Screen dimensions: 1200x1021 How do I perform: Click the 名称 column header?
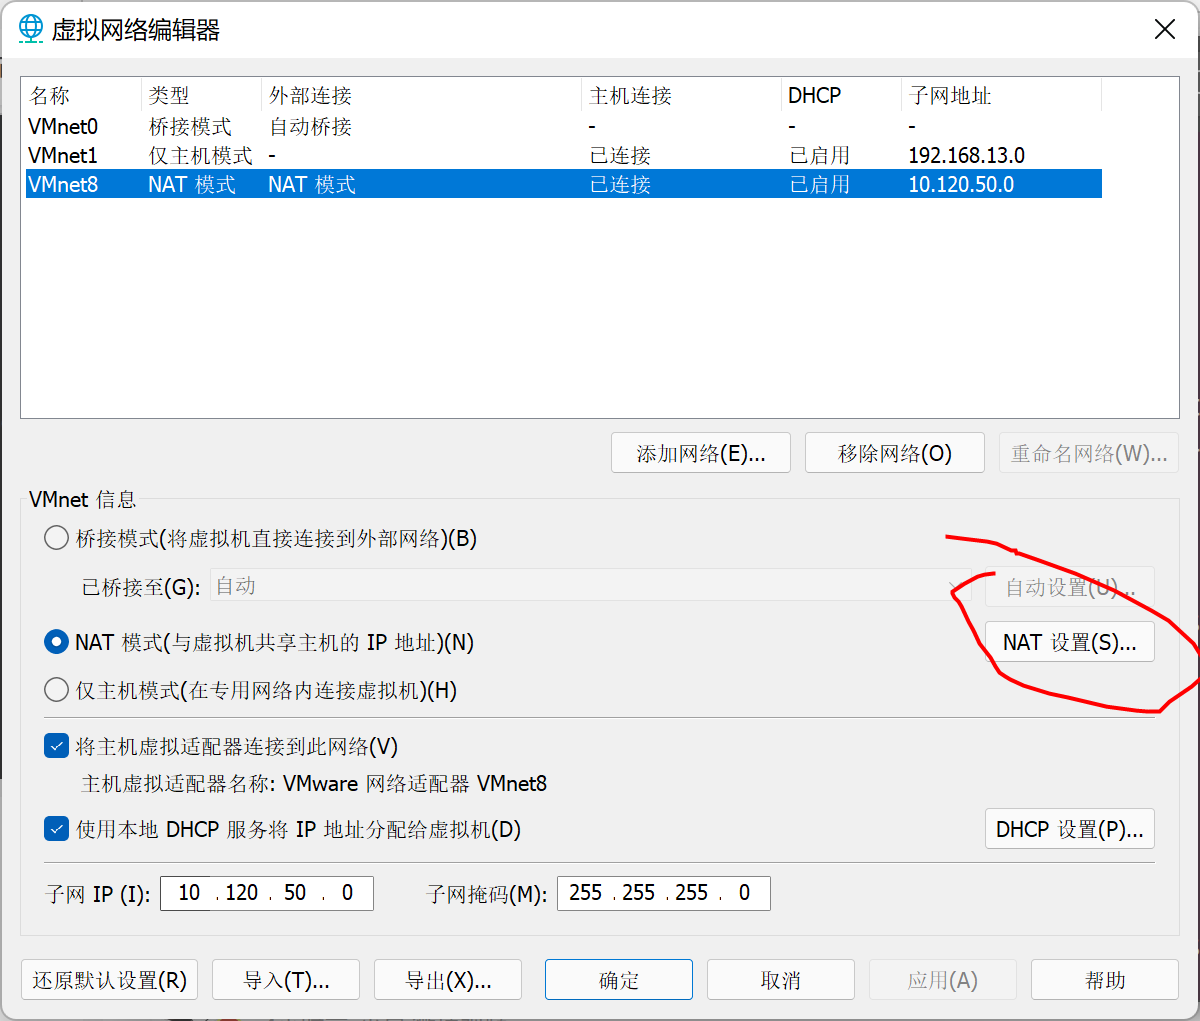coord(82,96)
